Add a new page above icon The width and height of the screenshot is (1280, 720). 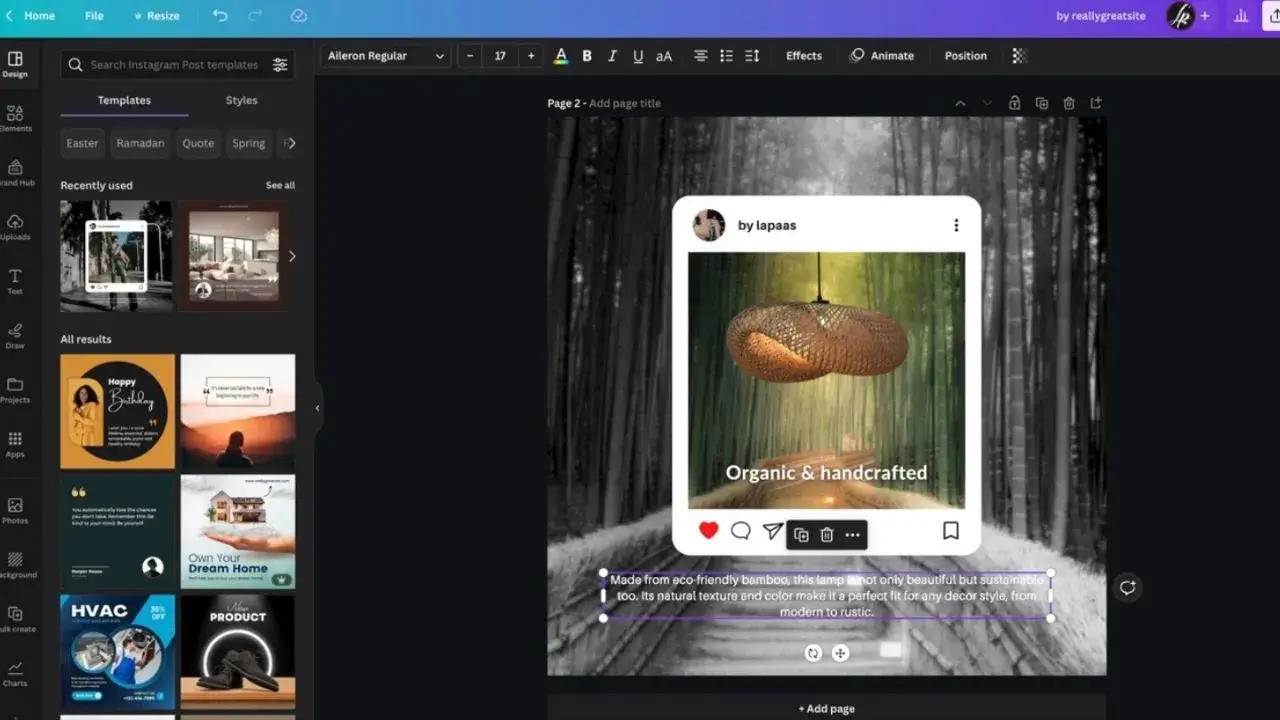(x=1096, y=103)
